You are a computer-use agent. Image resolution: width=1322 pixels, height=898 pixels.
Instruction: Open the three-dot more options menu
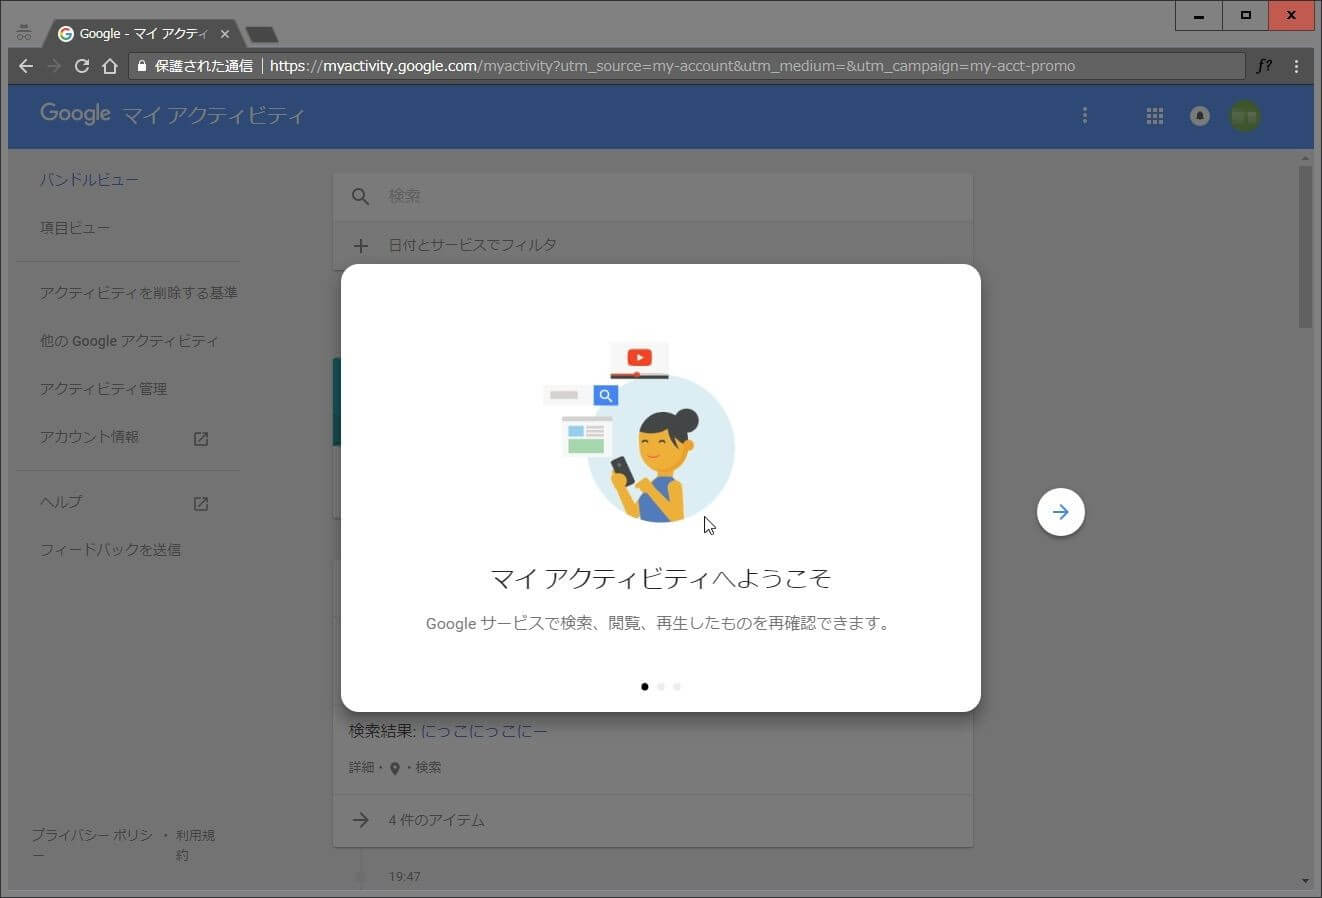[x=1085, y=116]
